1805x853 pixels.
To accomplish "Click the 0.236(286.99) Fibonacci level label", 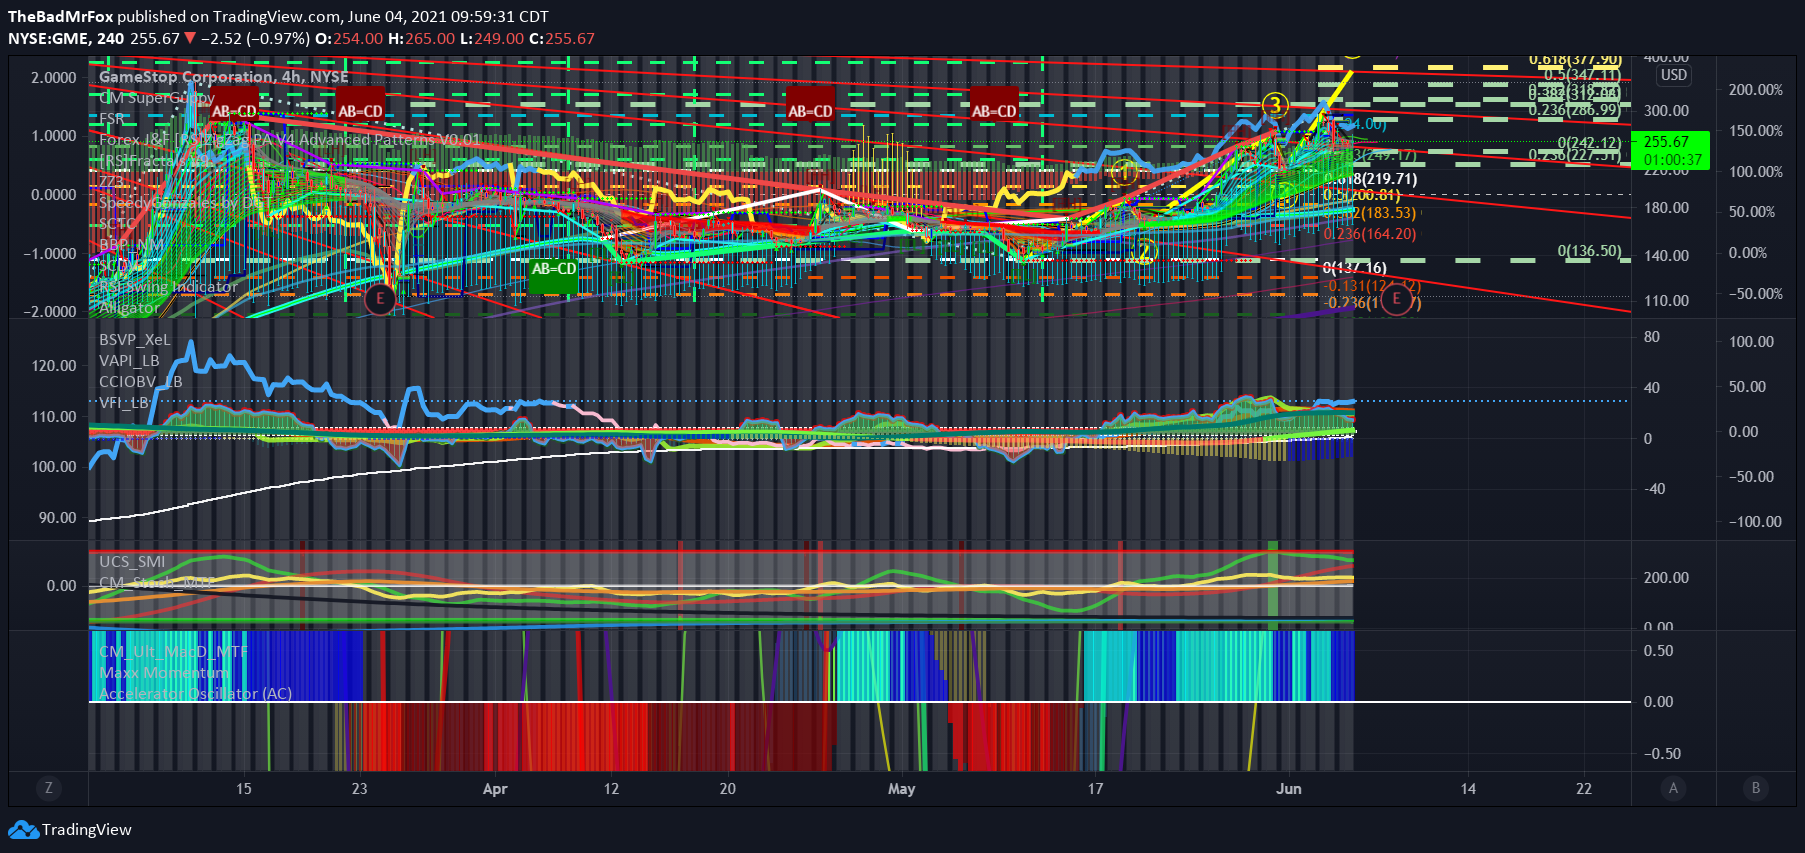I will point(1574,110).
